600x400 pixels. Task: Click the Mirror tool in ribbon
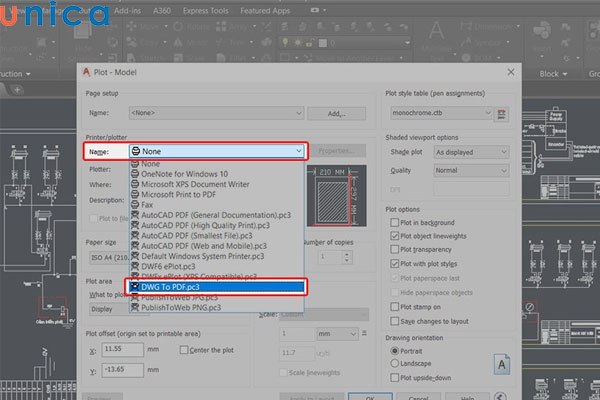(x=191, y=42)
